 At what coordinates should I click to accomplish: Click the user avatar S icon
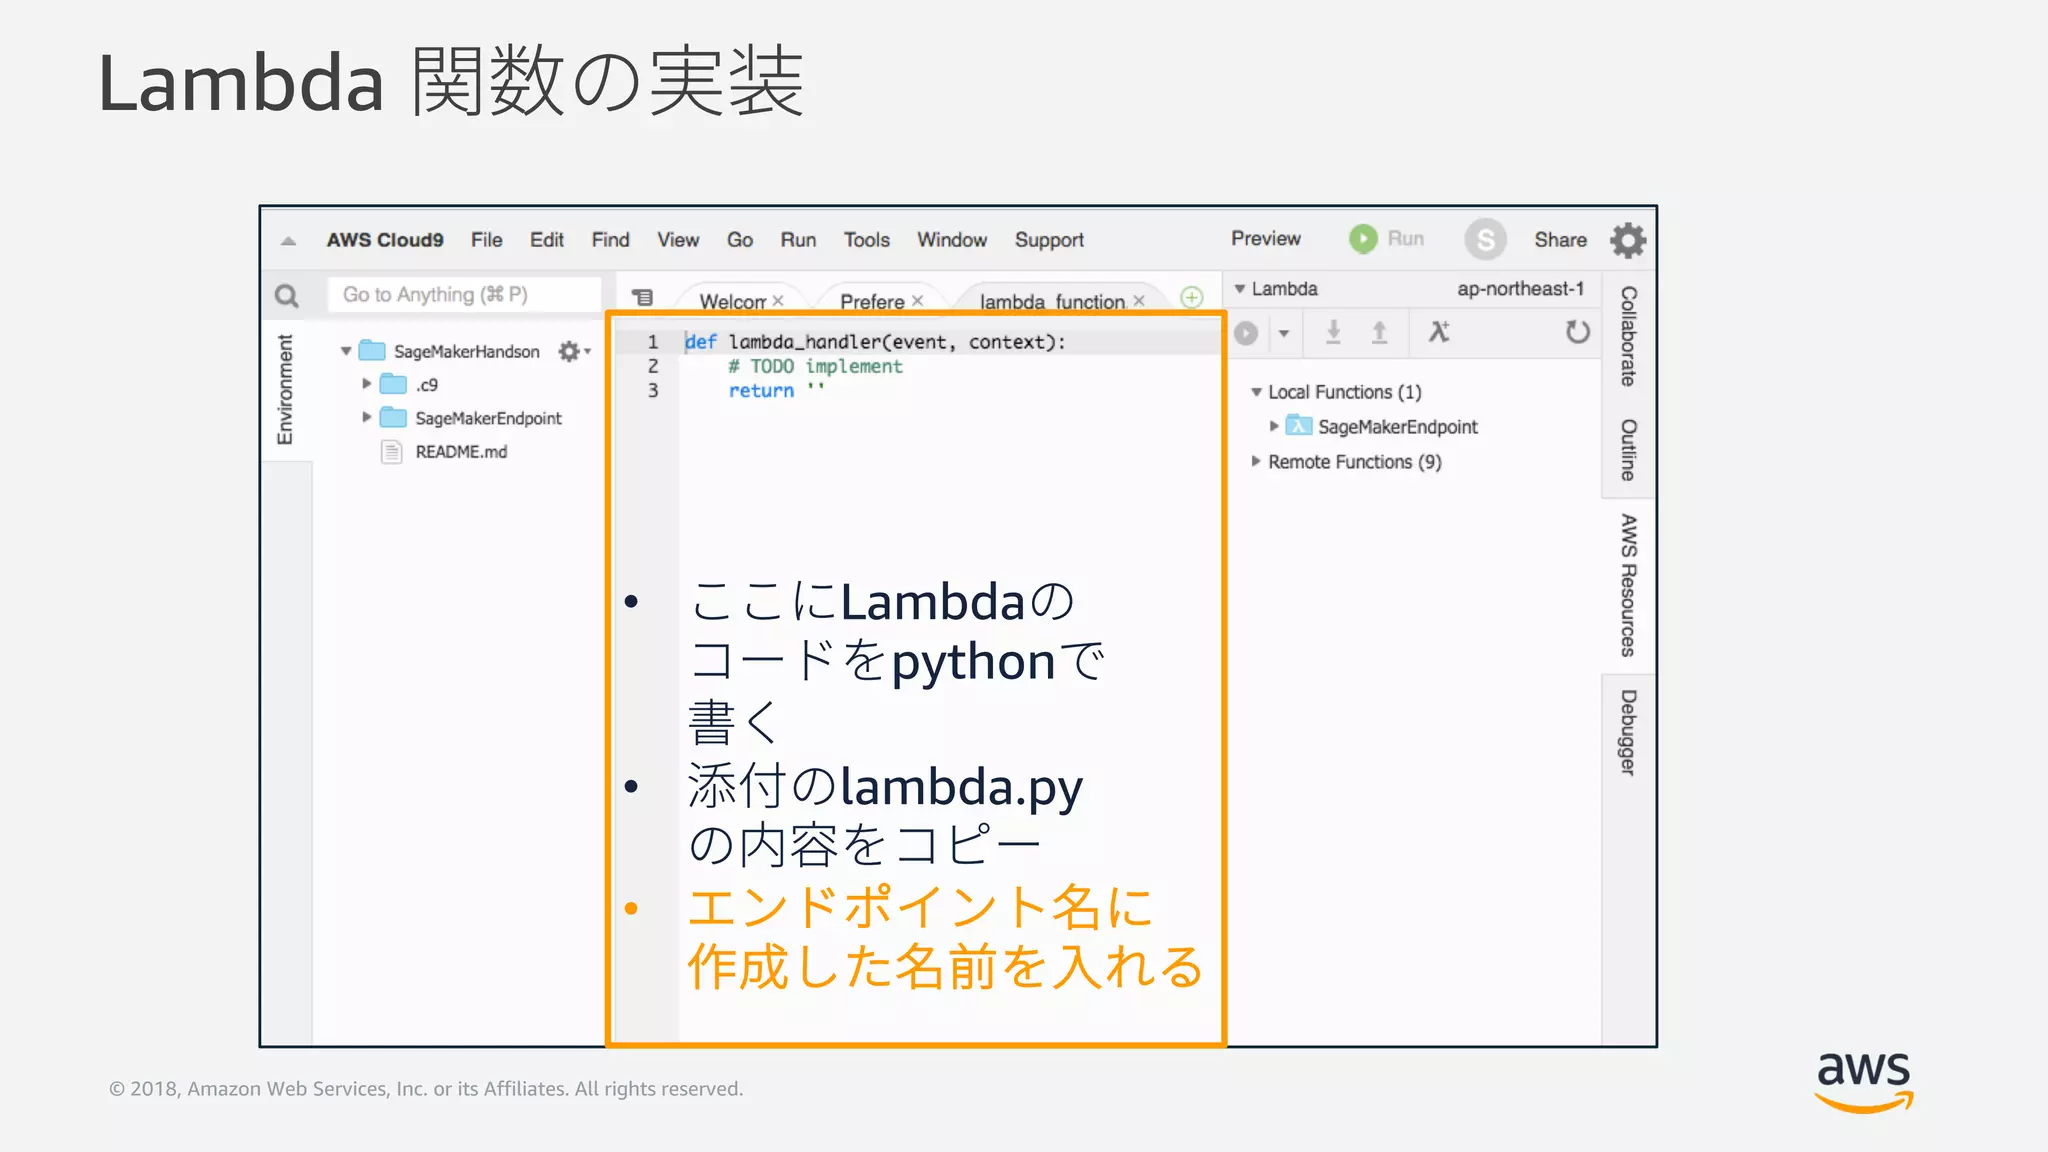click(x=1486, y=240)
